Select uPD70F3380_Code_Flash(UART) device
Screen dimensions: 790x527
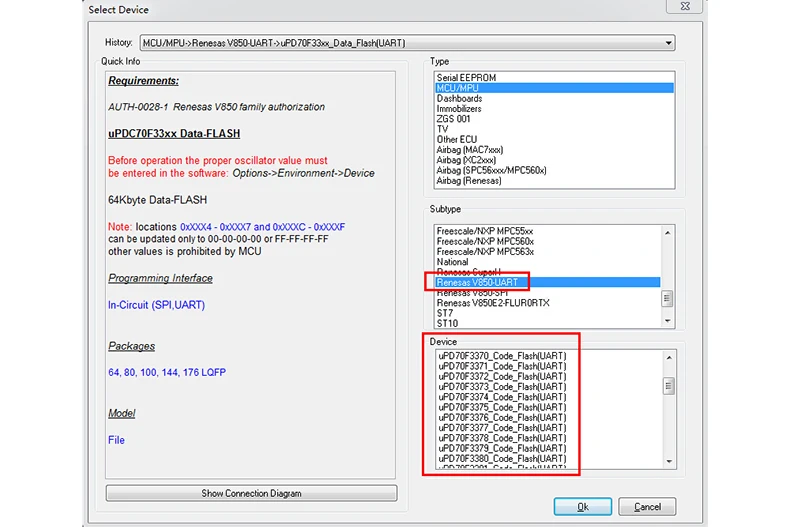point(549,458)
